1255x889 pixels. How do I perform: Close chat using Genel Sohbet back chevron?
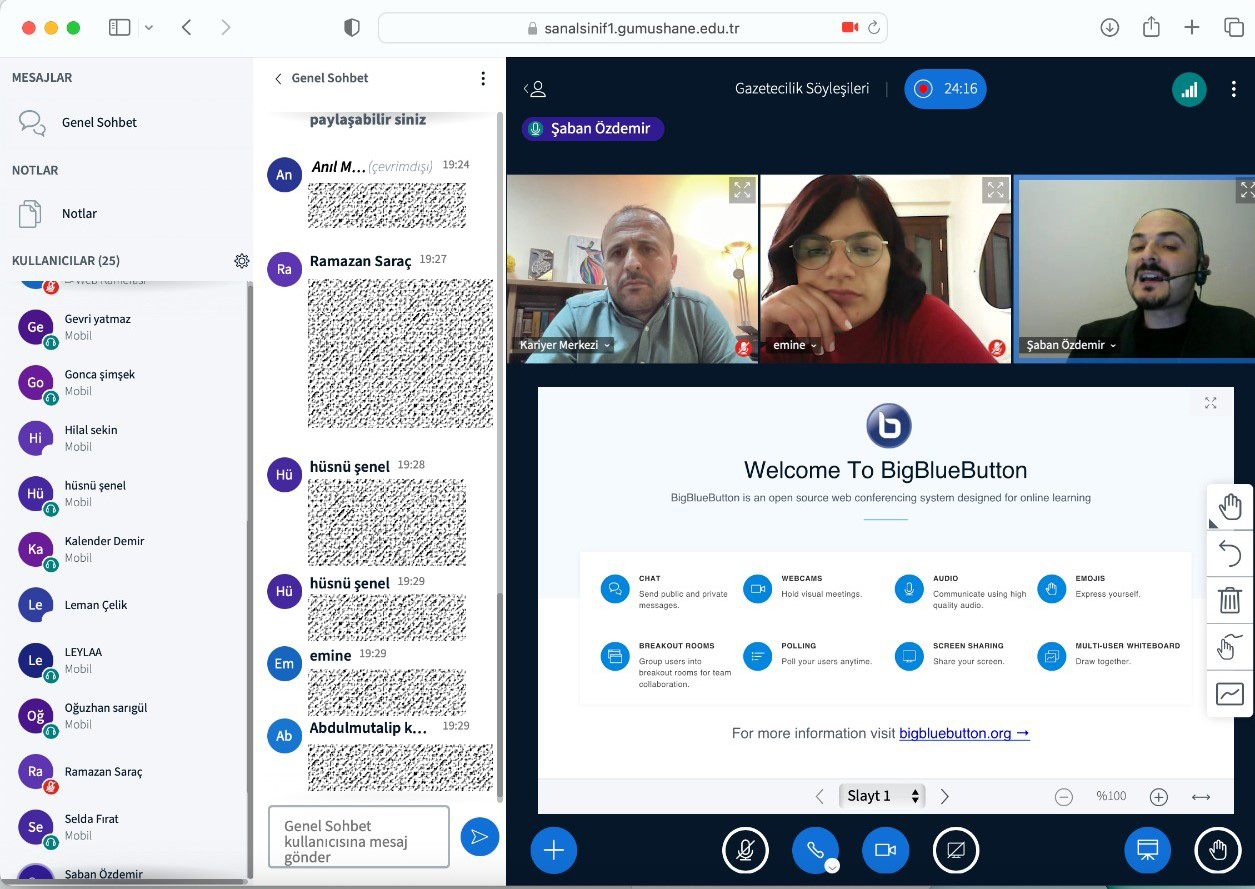click(279, 78)
